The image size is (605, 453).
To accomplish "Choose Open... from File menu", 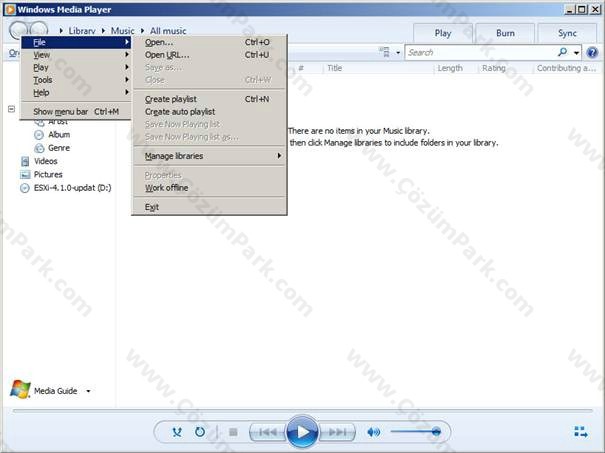I will click(209, 42).
